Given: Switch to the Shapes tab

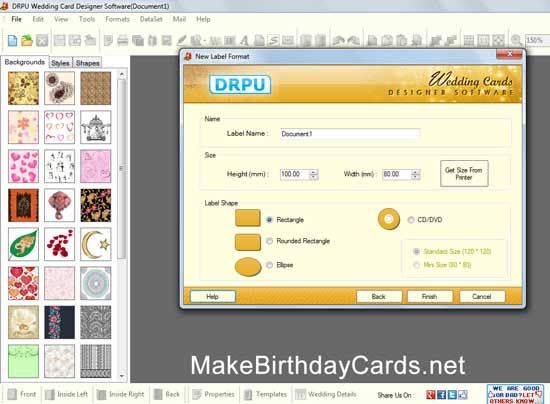Looking at the screenshot, I should [x=88, y=63].
